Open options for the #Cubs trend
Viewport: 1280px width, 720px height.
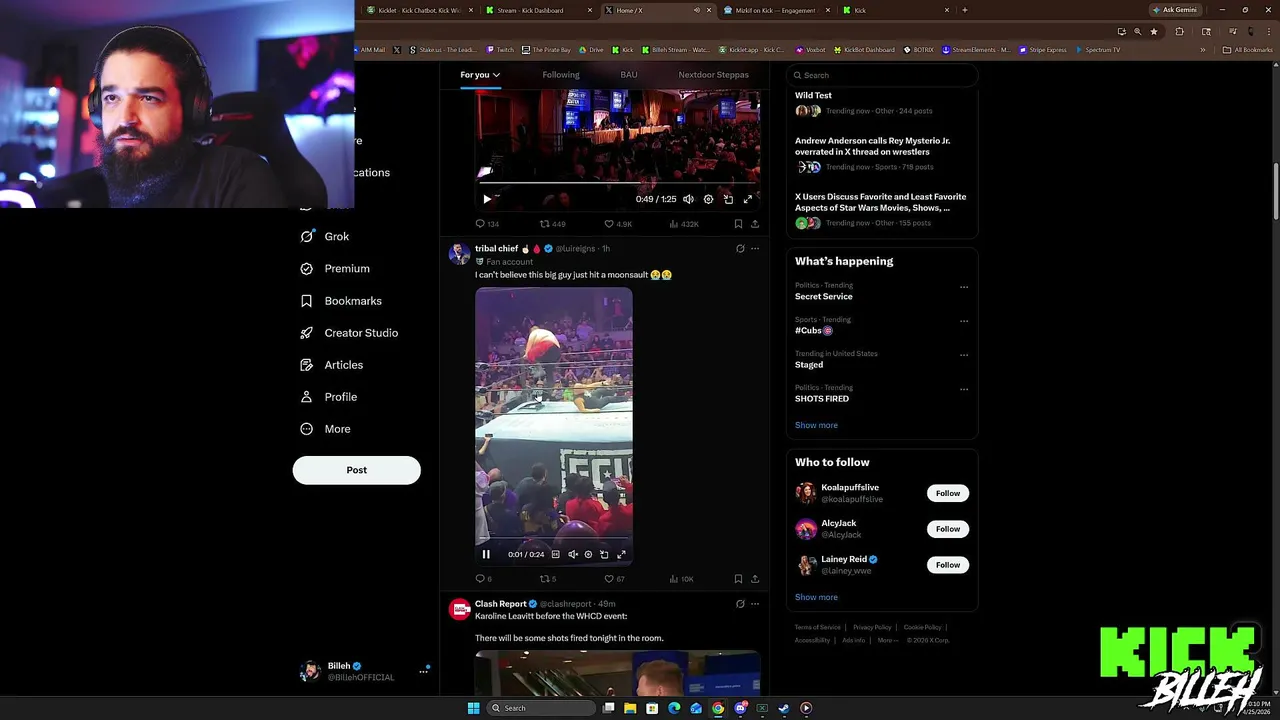(x=964, y=321)
